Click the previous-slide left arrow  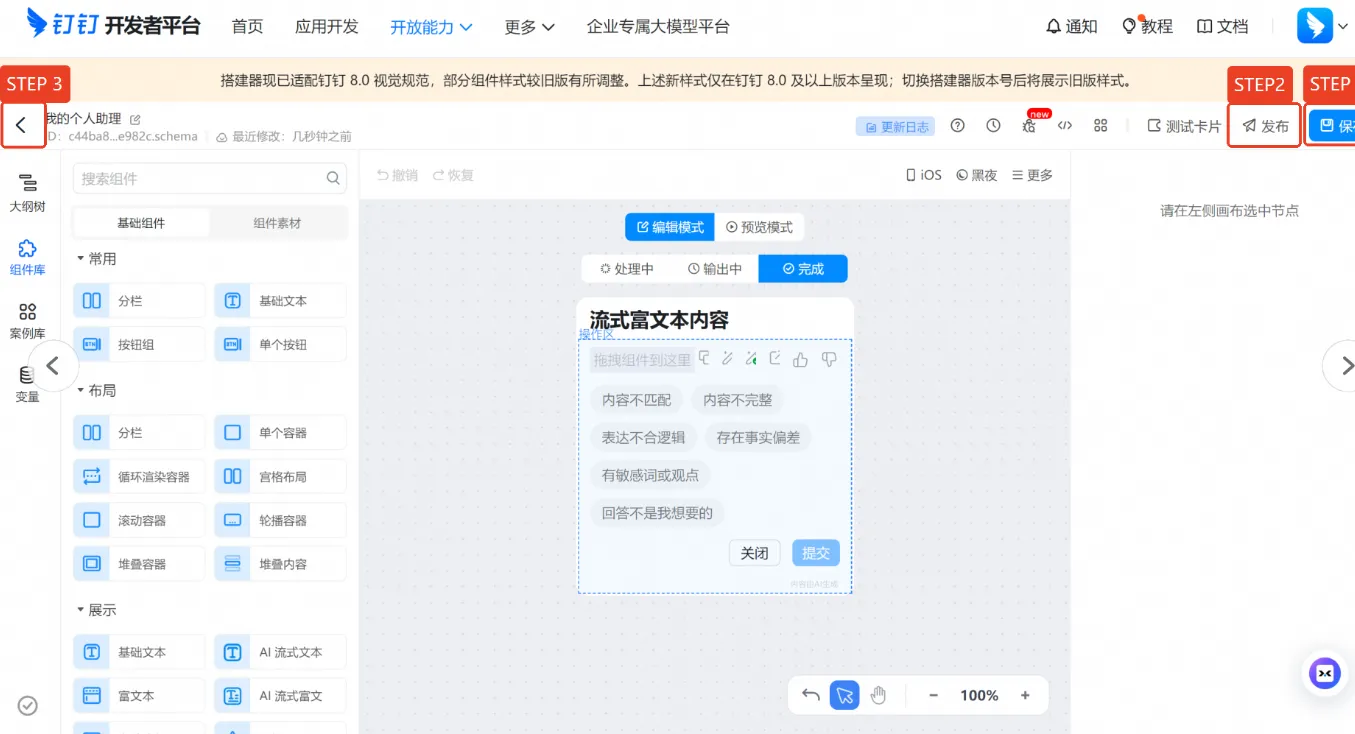(x=54, y=366)
